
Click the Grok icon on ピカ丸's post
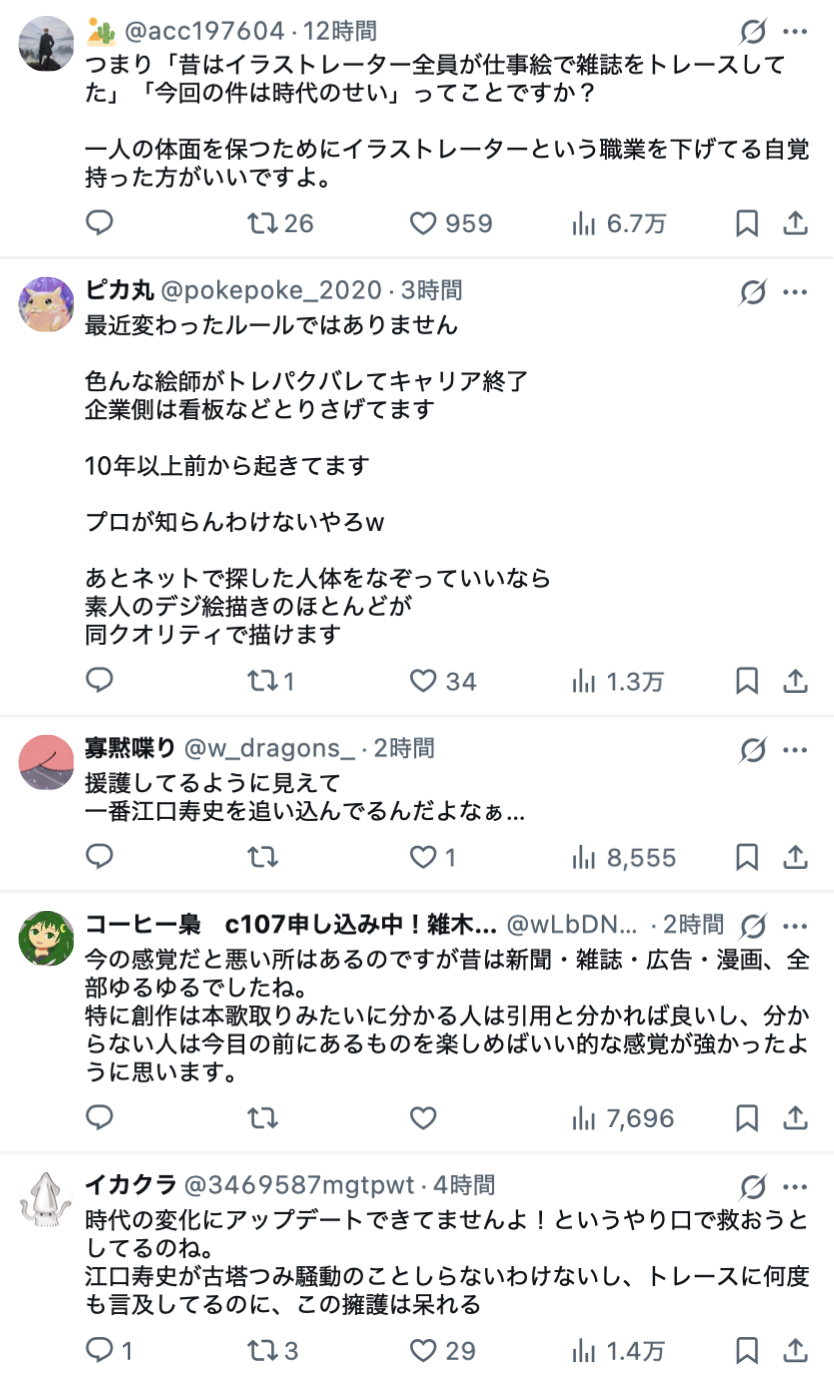coord(752,293)
